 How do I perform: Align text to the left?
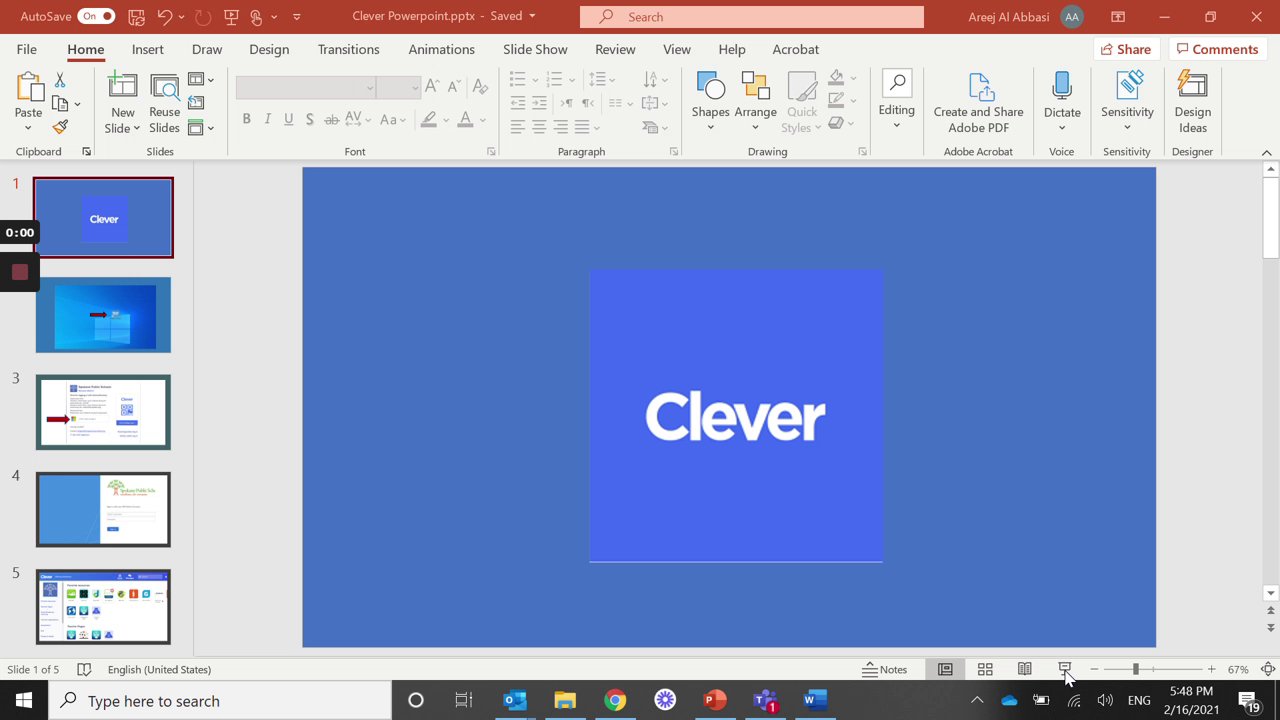click(x=517, y=127)
